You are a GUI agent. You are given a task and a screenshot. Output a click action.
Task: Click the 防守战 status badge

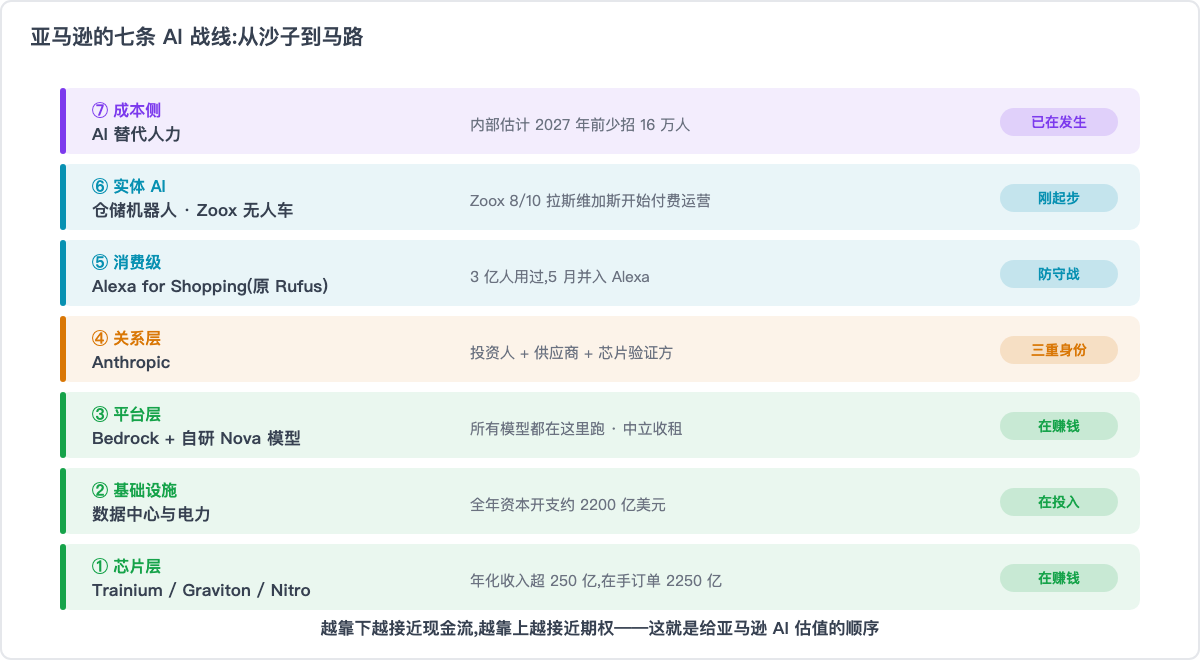(1059, 274)
